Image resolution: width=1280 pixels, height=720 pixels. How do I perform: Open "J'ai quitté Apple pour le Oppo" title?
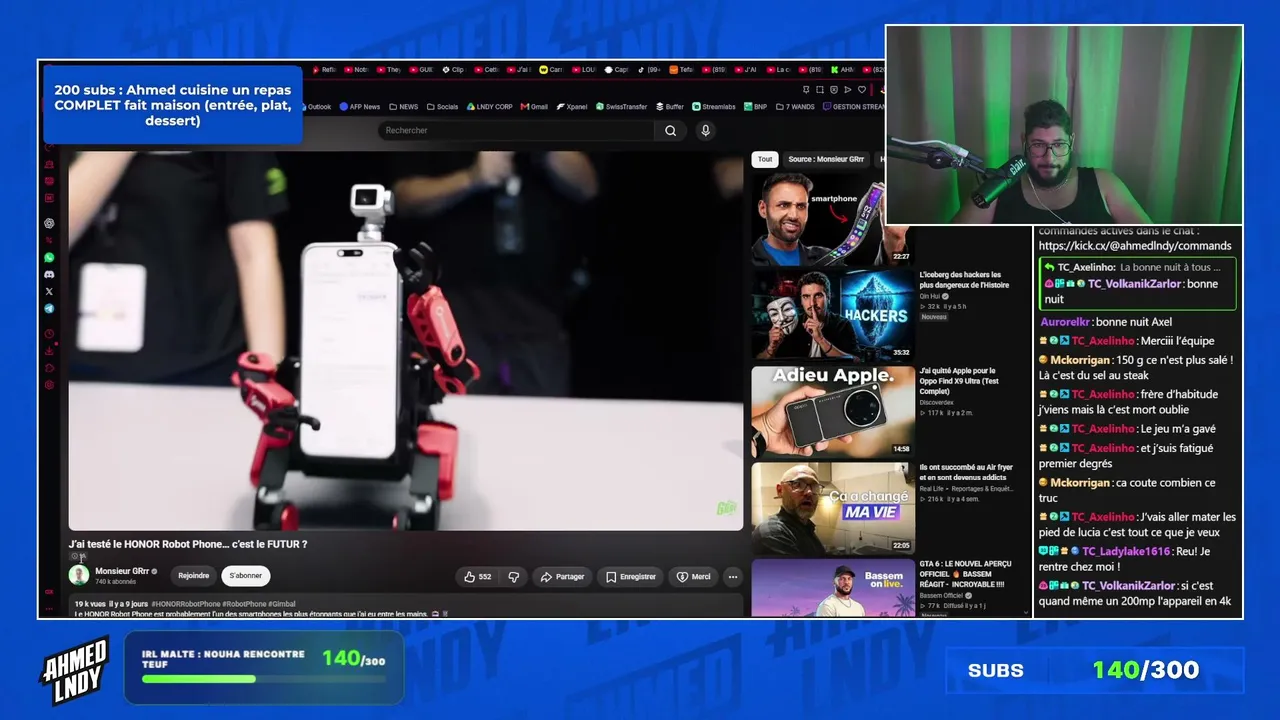pyautogui.click(x=960, y=381)
